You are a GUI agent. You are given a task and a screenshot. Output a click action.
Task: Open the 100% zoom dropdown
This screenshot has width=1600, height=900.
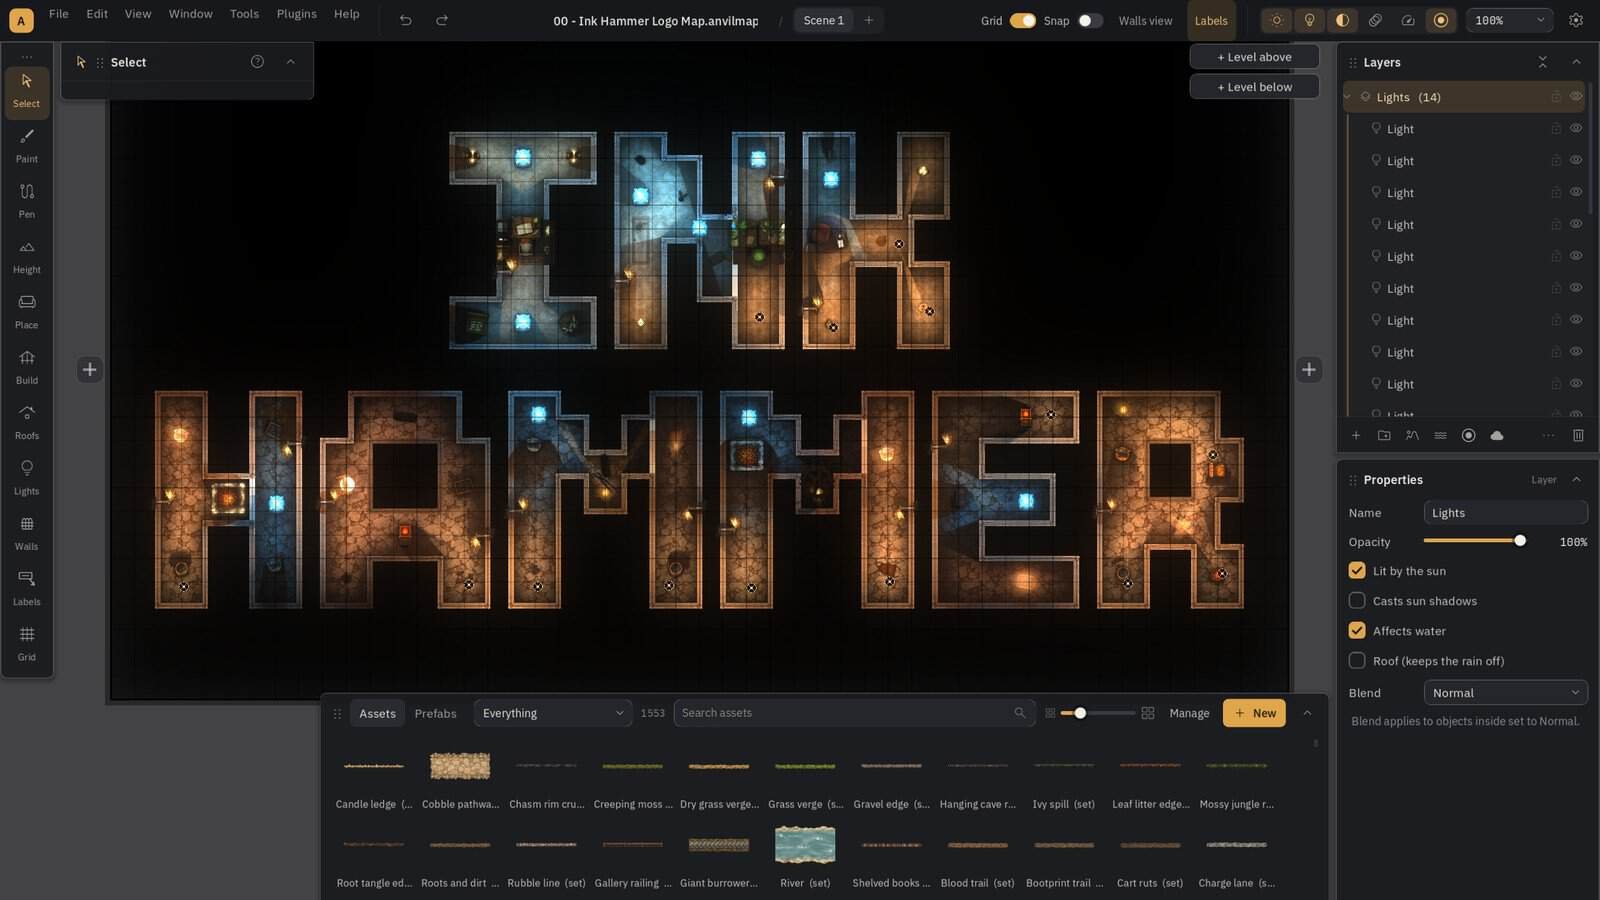point(1509,20)
